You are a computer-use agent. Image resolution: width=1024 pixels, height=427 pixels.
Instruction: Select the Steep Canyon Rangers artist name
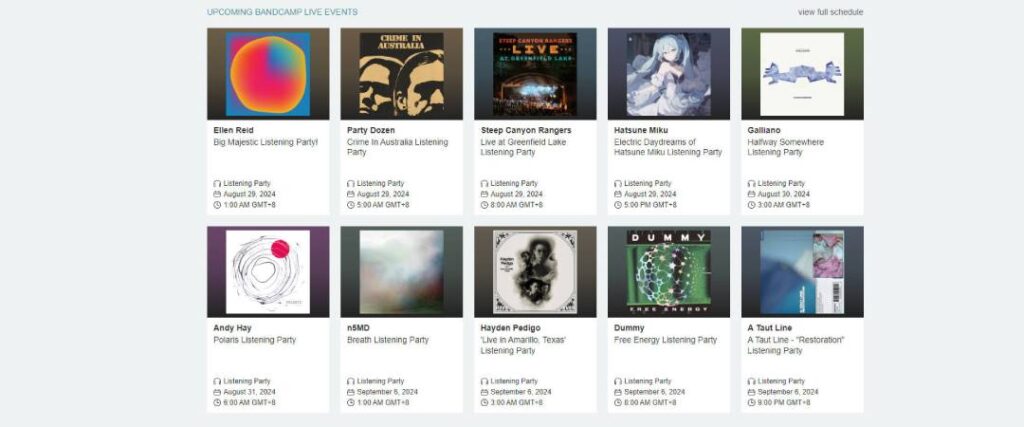[x=526, y=131]
